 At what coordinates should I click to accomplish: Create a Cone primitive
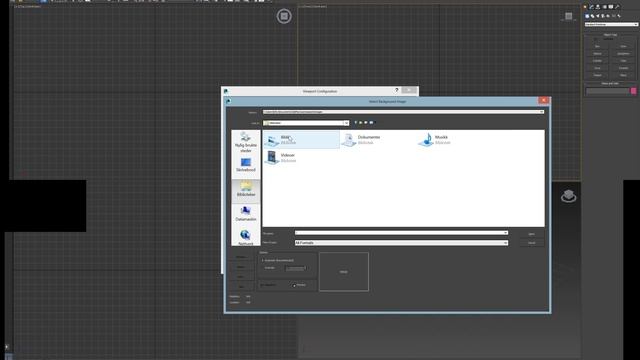(x=623, y=46)
